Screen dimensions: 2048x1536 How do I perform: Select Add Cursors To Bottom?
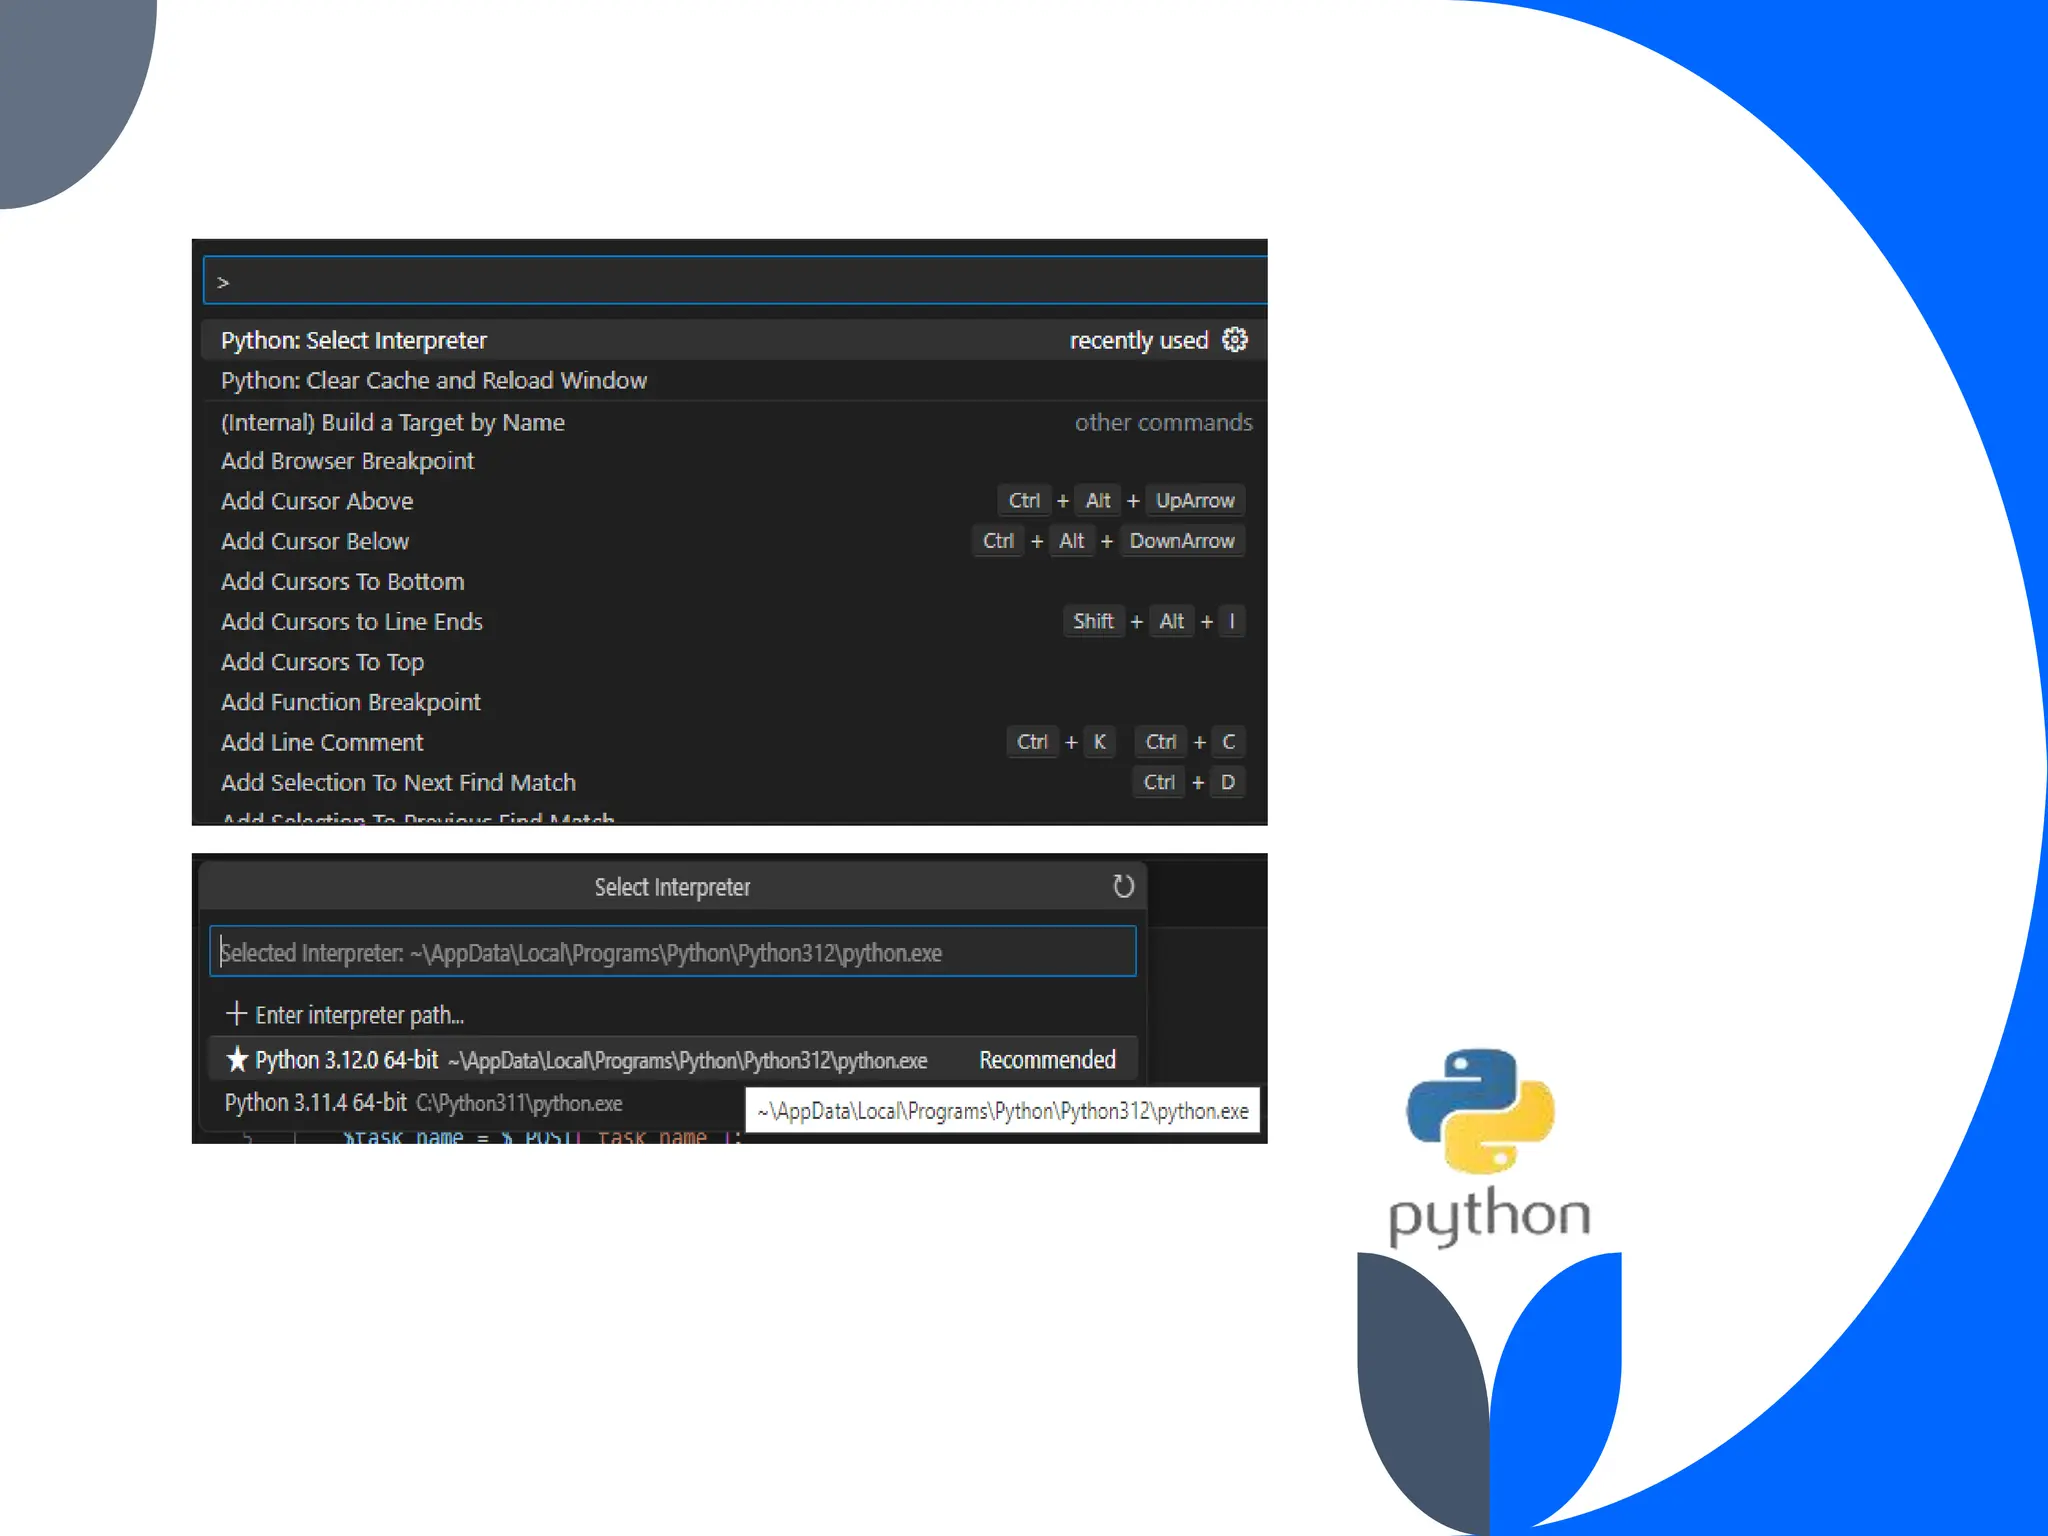(343, 582)
